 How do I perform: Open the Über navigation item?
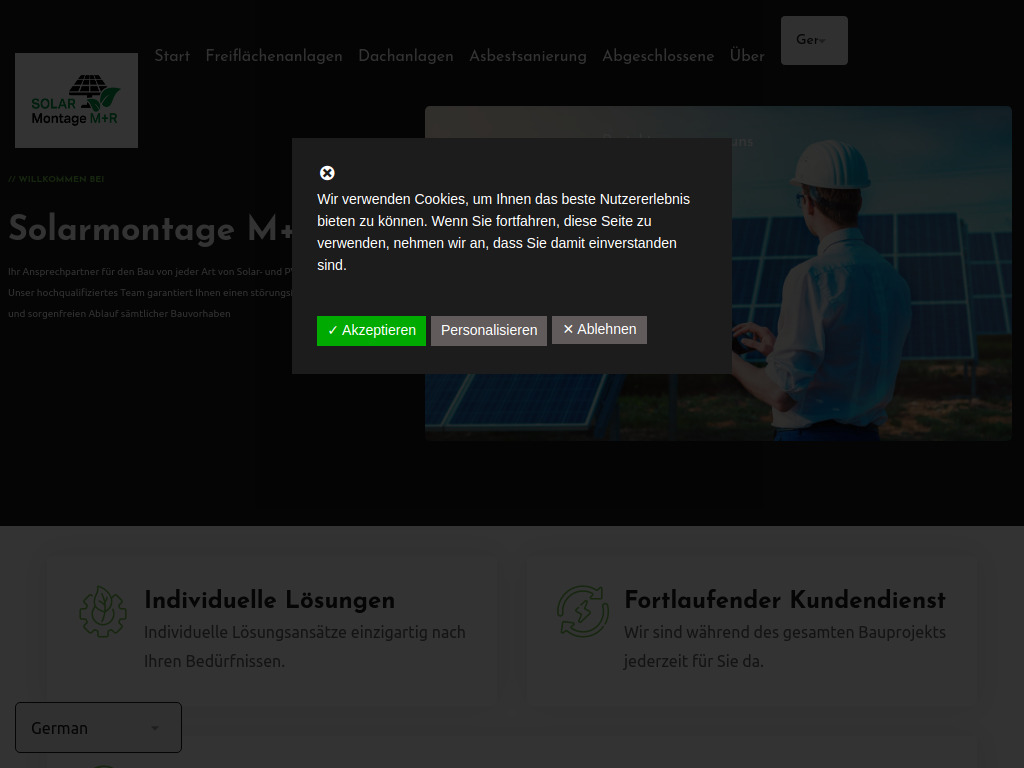point(746,57)
